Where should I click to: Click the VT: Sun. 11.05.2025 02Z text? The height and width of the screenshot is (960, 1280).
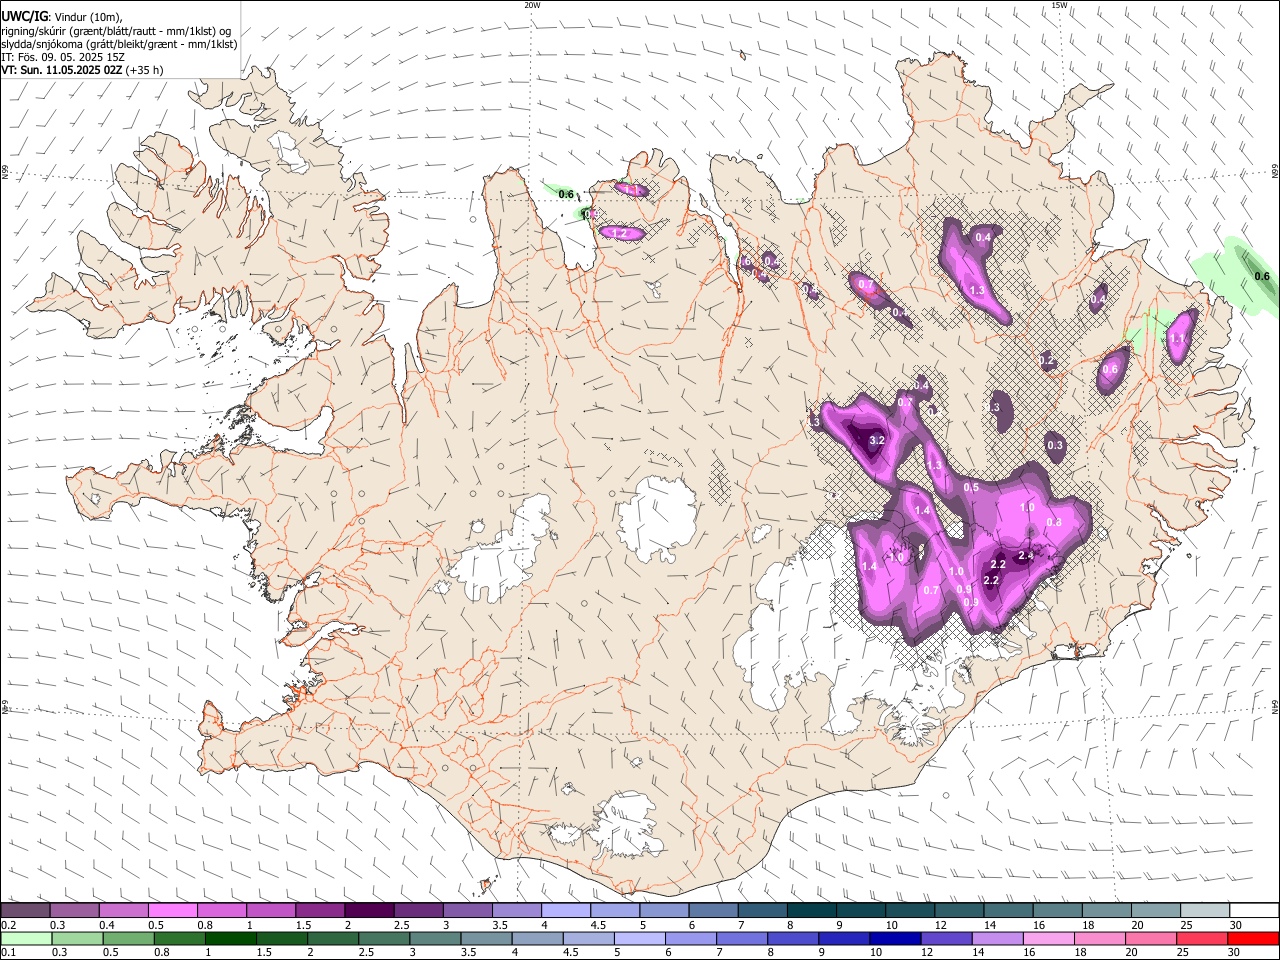click(62, 70)
